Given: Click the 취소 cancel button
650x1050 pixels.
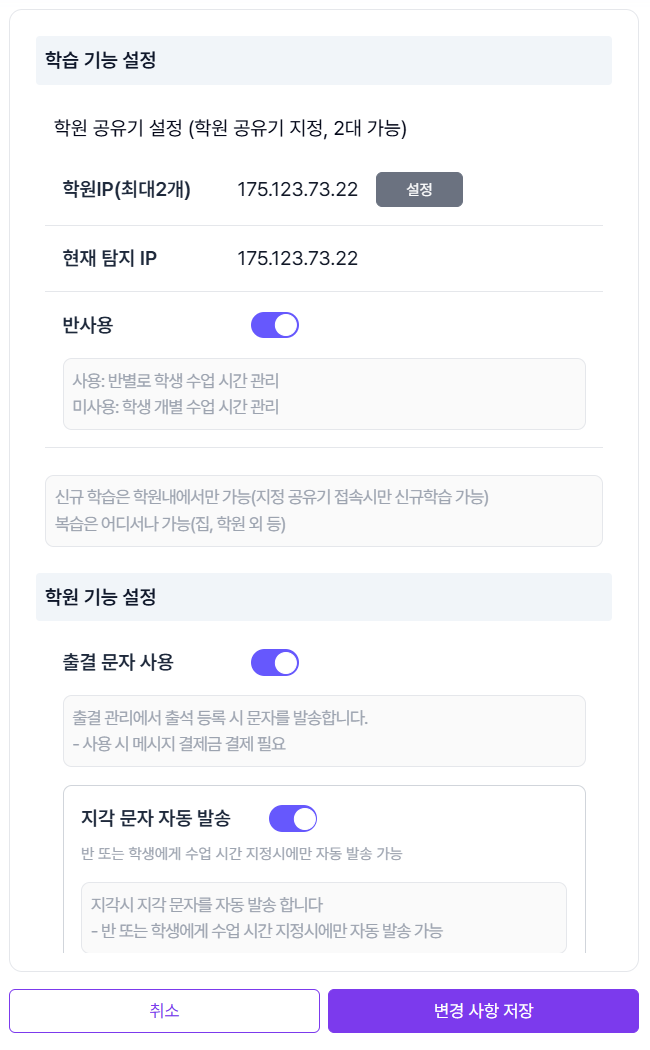Looking at the screenshot, I should (x=164, y=1010).
